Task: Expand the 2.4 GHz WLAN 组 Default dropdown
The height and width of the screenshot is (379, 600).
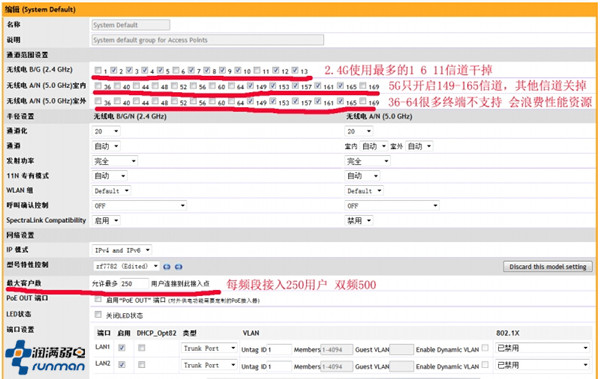Action: coord(111,191)
